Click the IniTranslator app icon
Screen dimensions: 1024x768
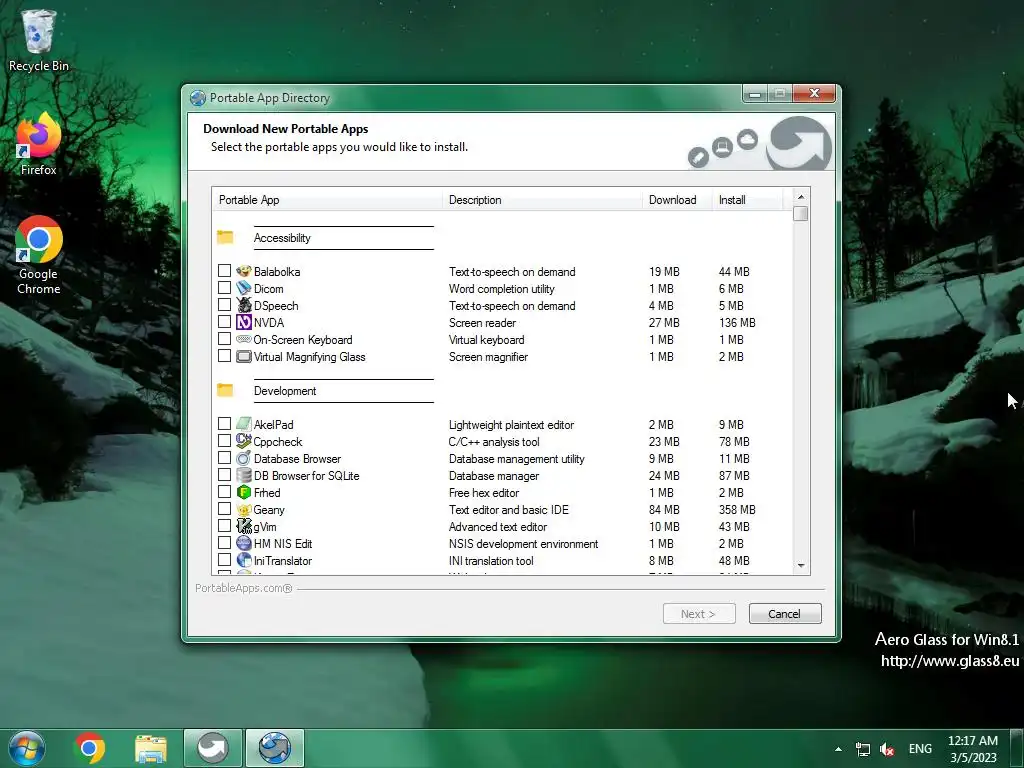(x=244, y=560)
